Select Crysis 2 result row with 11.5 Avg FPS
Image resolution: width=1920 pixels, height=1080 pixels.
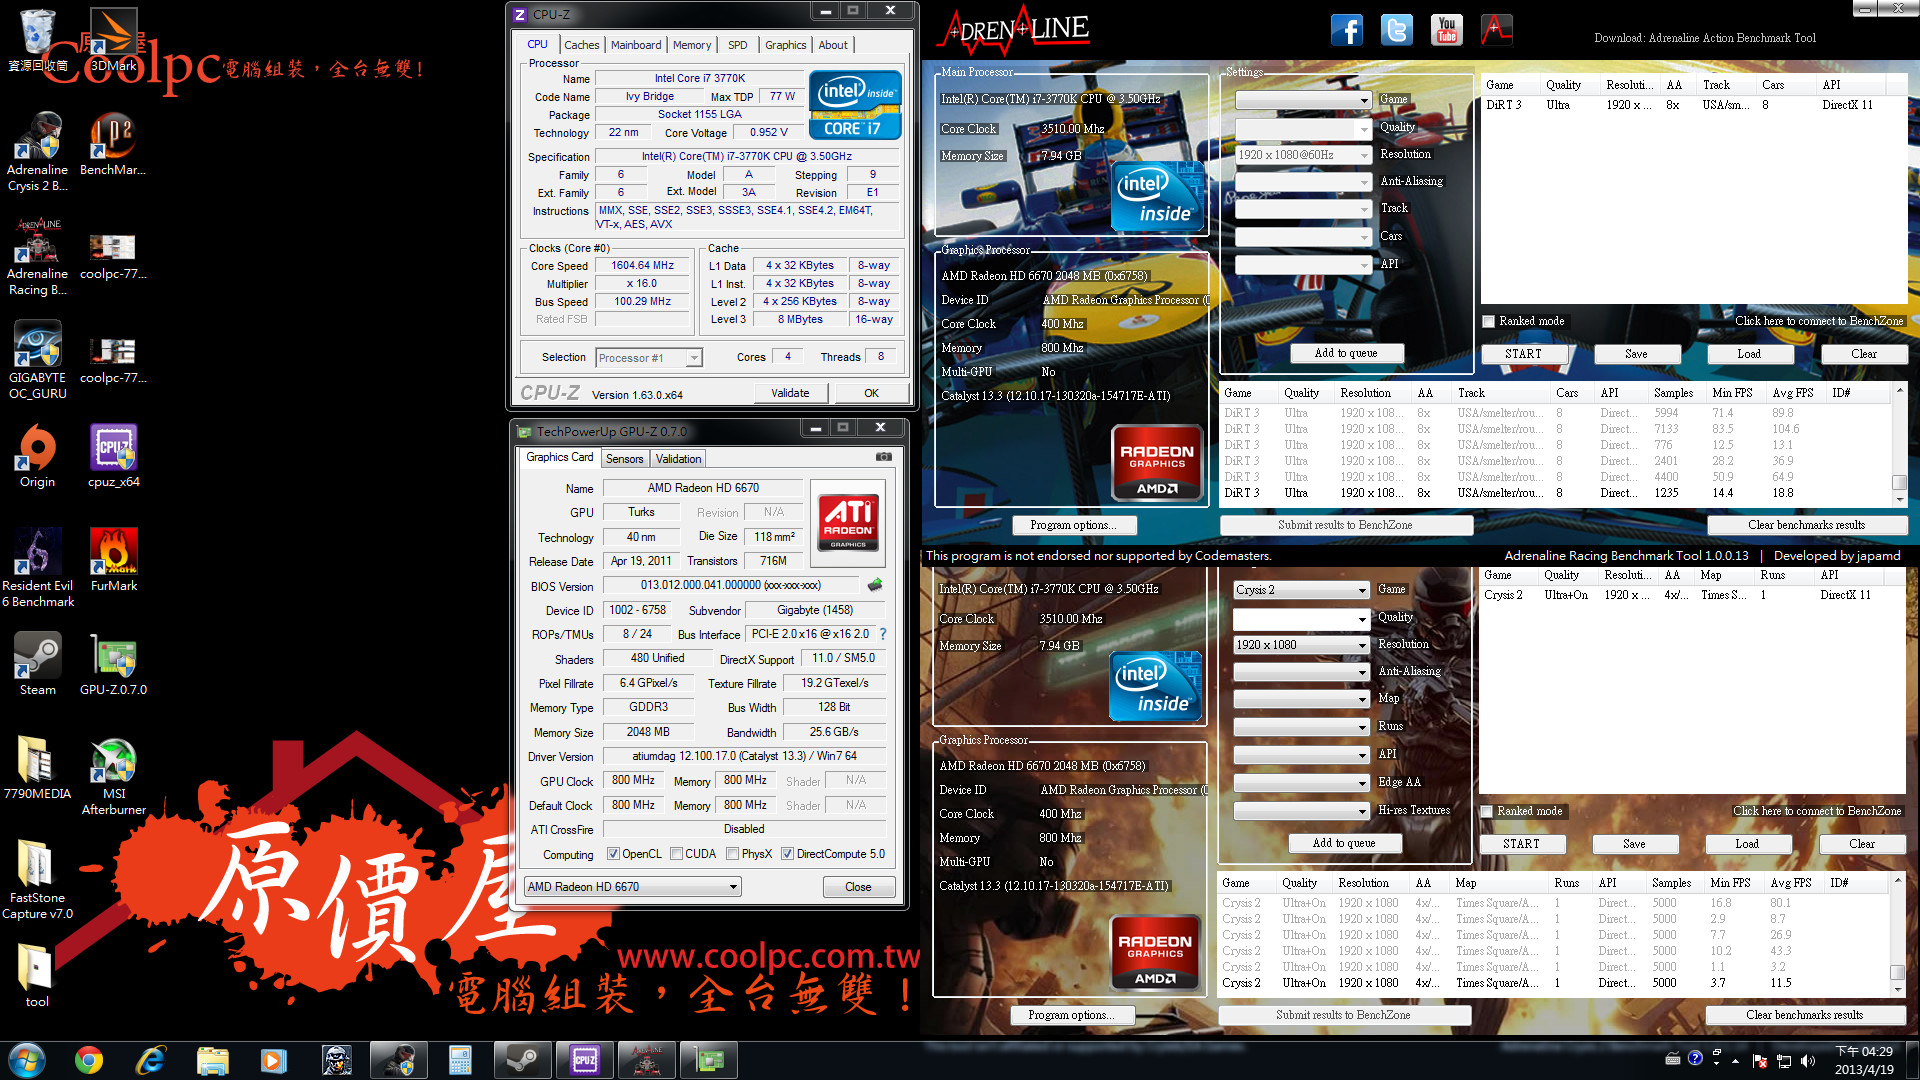pos(1554,983)
